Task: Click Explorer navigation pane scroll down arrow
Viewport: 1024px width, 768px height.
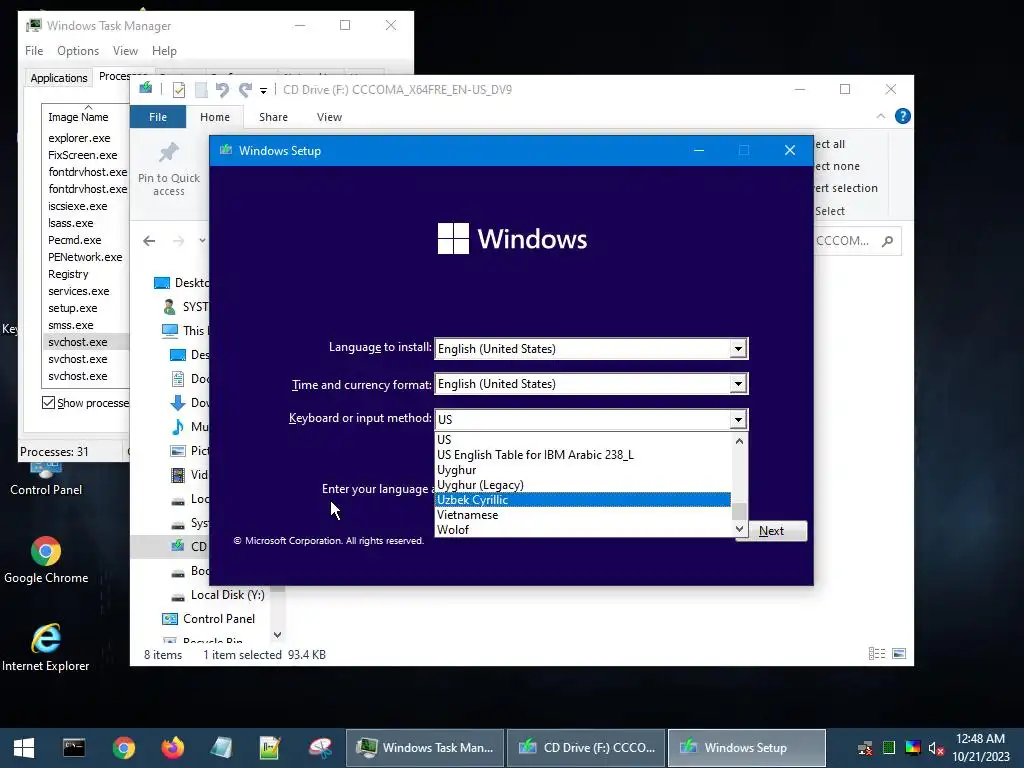Action: click(x=278, y=635)
